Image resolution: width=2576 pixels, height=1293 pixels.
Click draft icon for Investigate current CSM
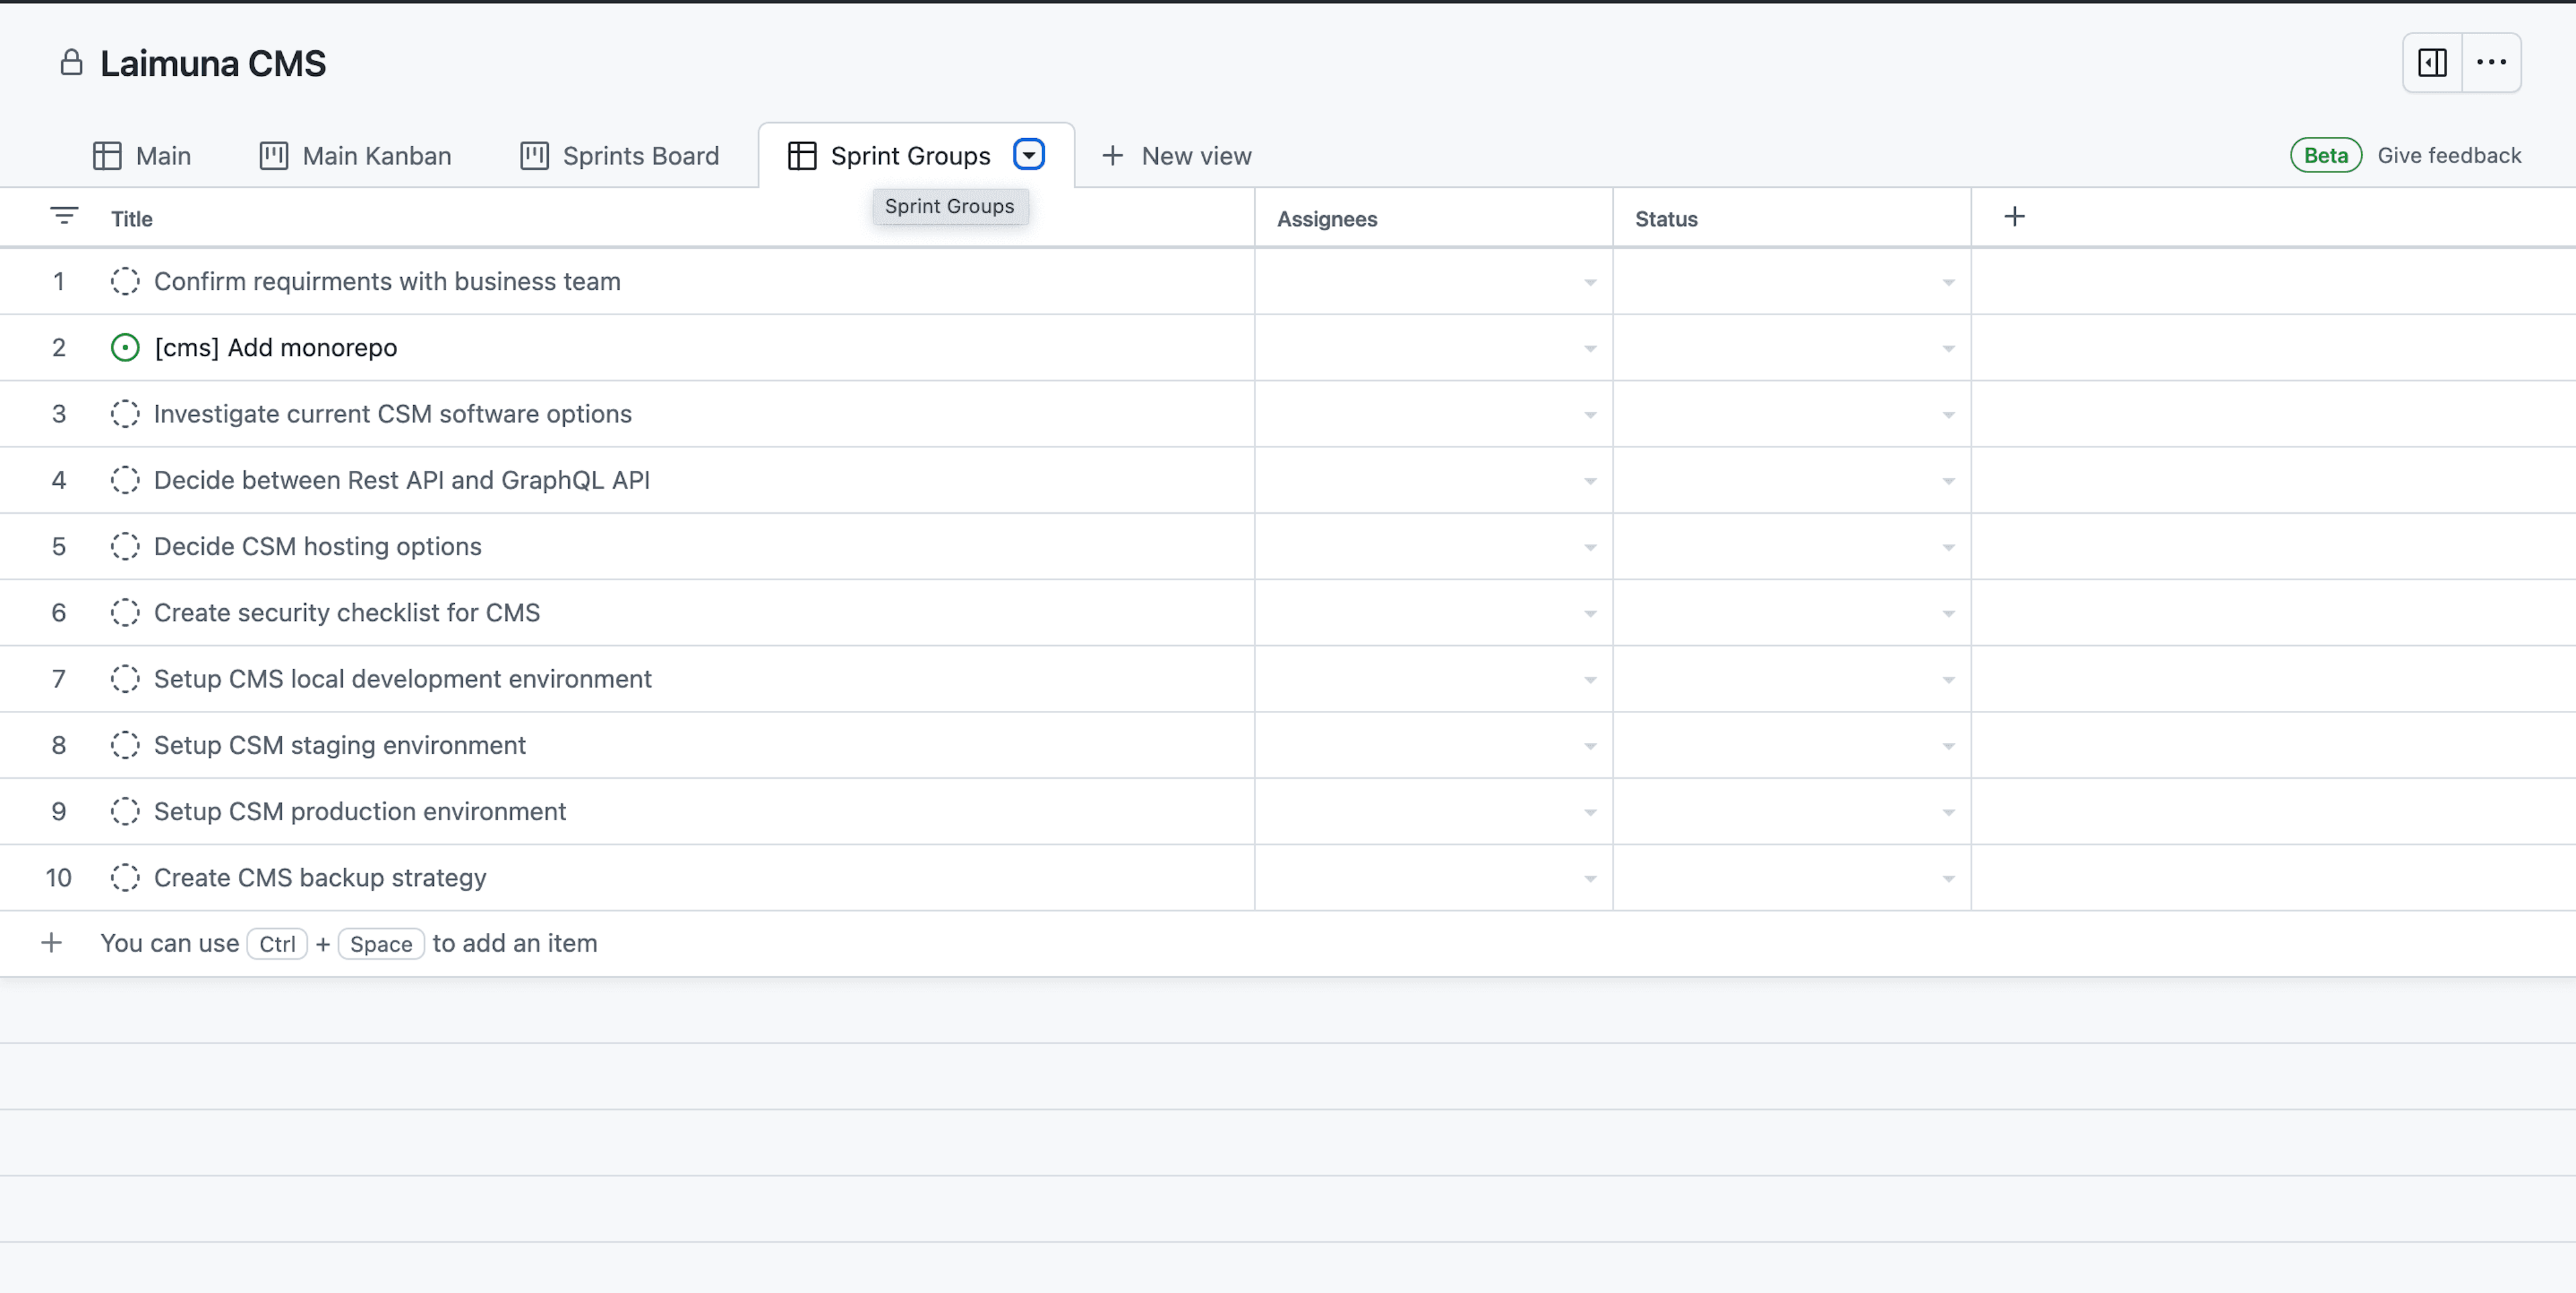click(x=125, y=413)
